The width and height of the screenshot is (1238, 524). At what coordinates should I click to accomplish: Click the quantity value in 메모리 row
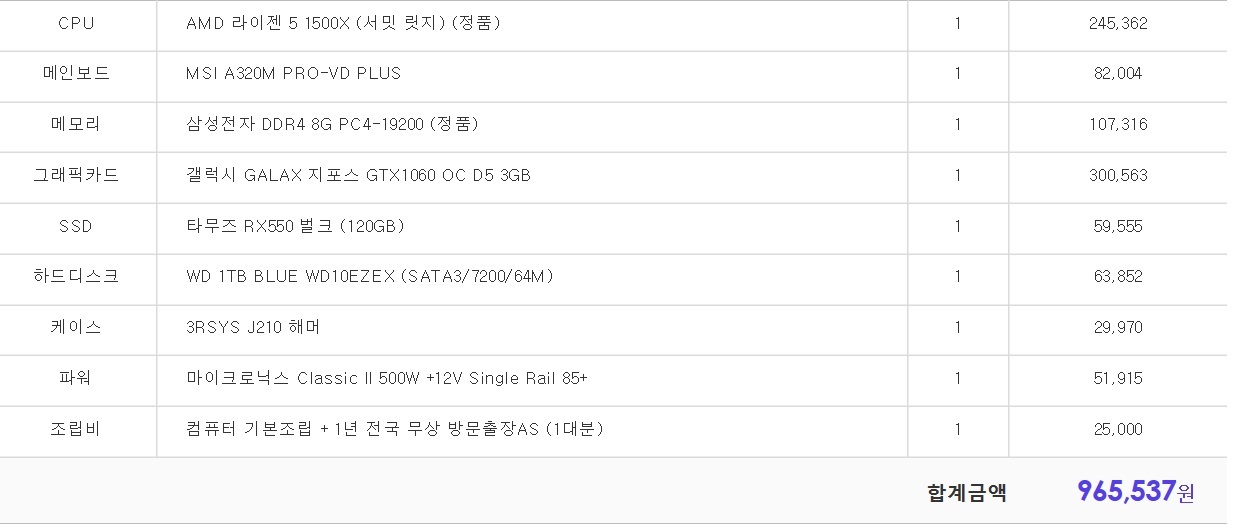(x=958, y=124)
